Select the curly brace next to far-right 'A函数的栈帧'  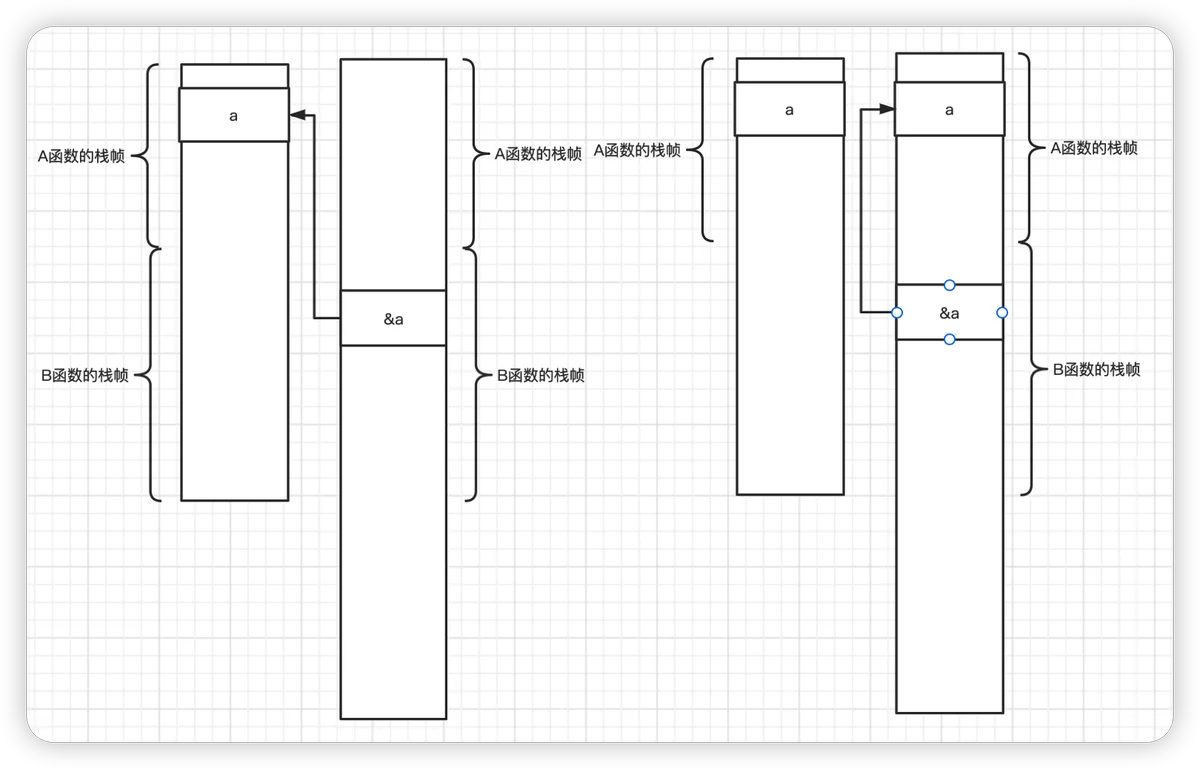[1029, 148]
